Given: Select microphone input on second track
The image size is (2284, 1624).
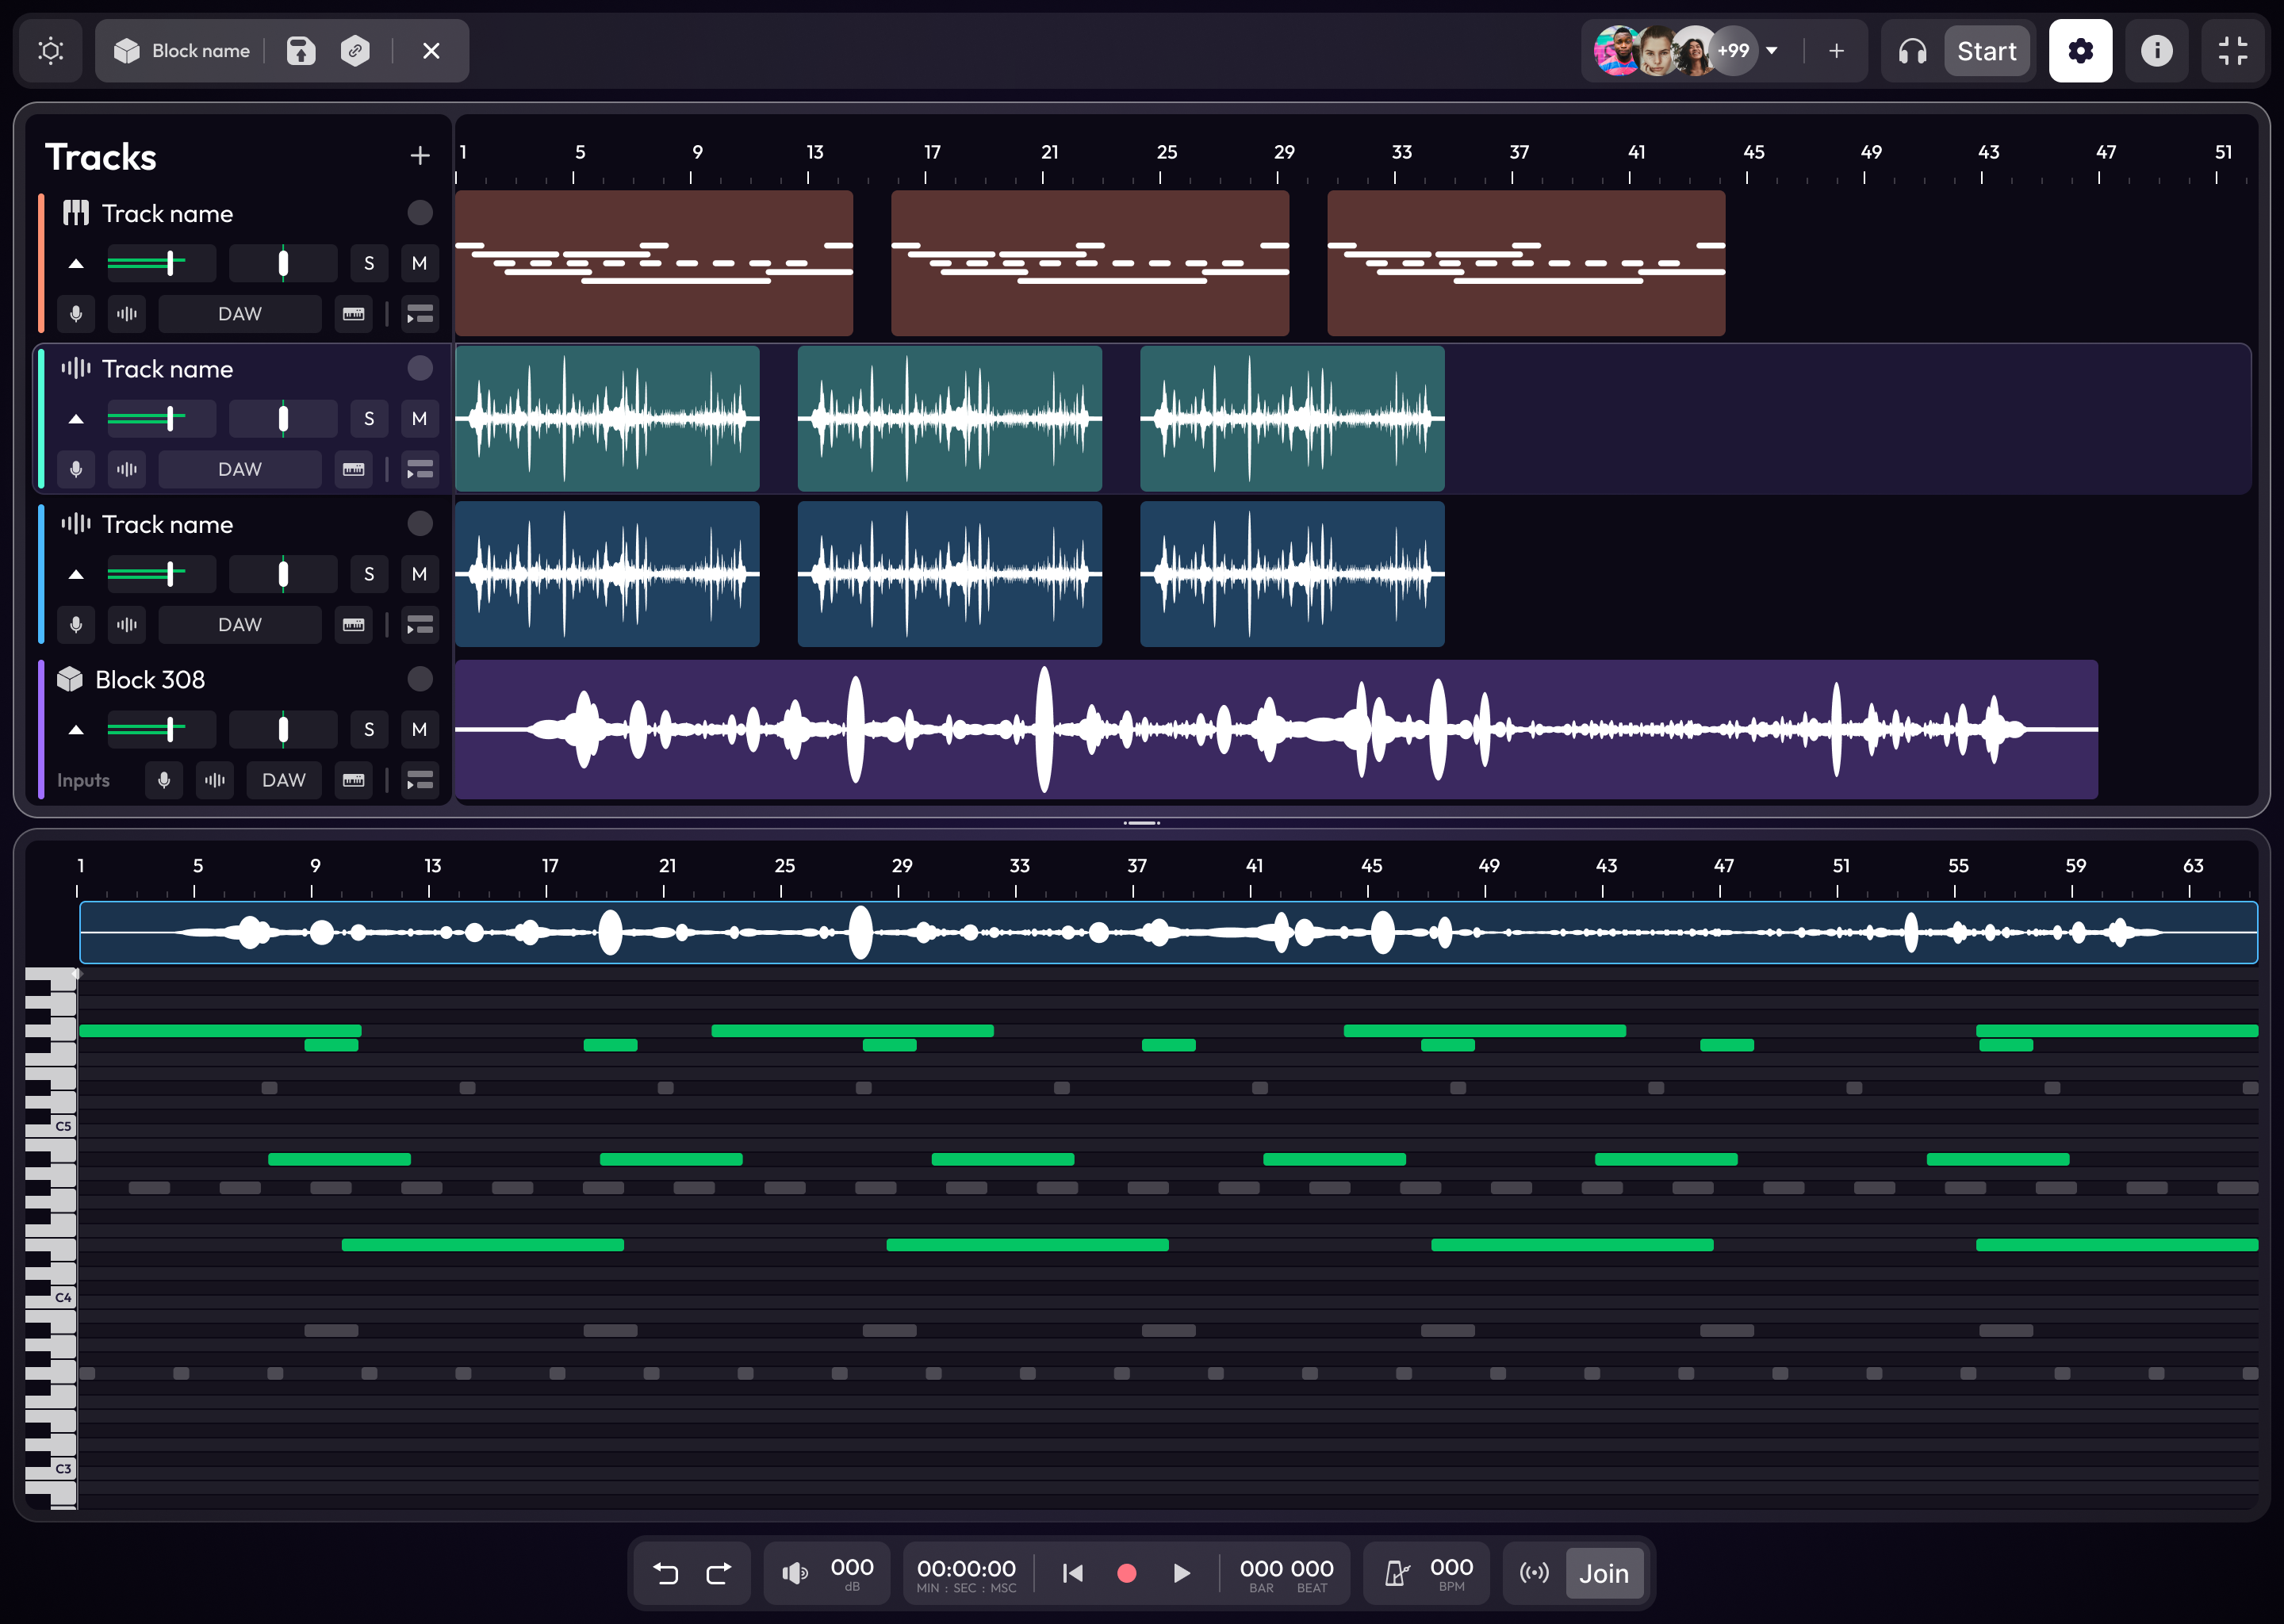Looking at the screenshot, I should point(76,469).
